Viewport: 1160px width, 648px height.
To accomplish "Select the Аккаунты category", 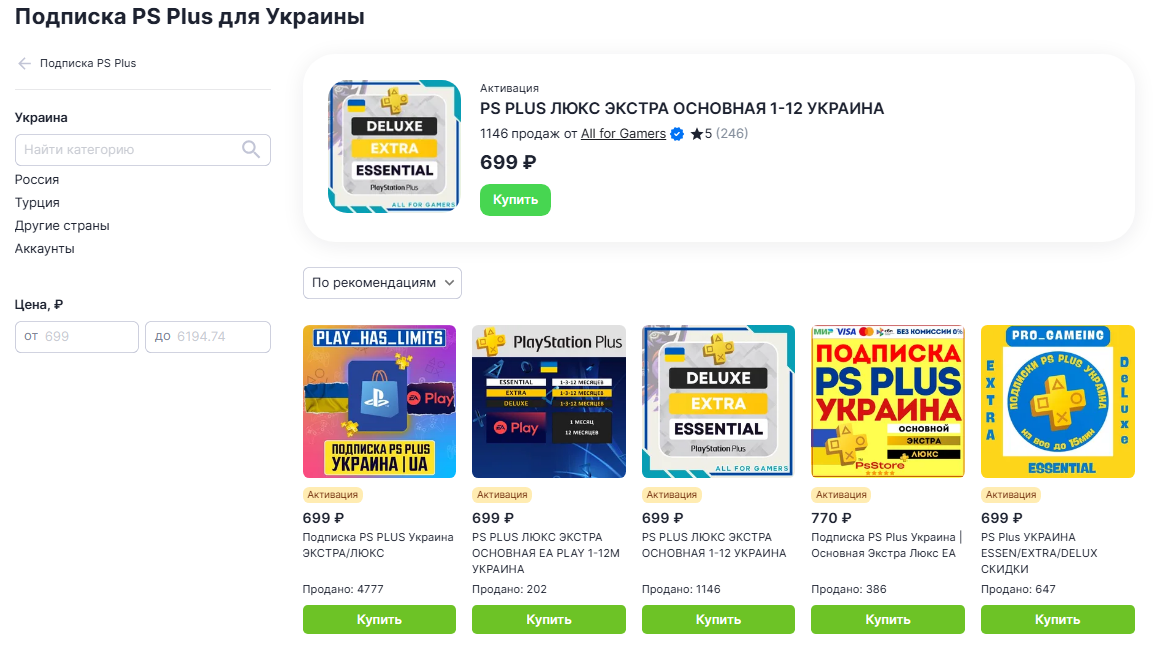I will click(x=44, y=249).
